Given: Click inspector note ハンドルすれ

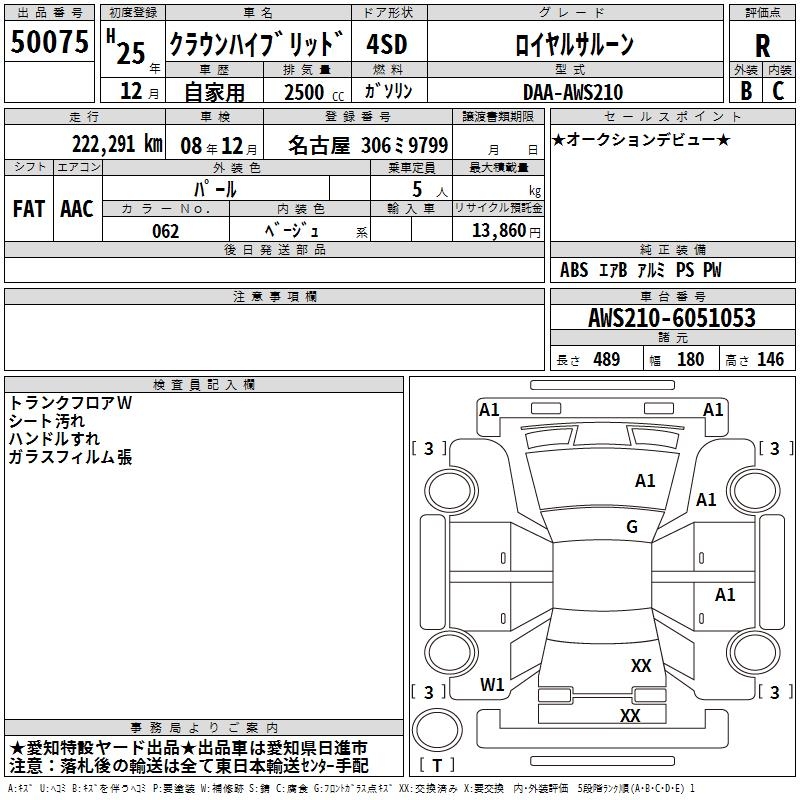Looking at the screenshot, I should (x=54, y=439).
